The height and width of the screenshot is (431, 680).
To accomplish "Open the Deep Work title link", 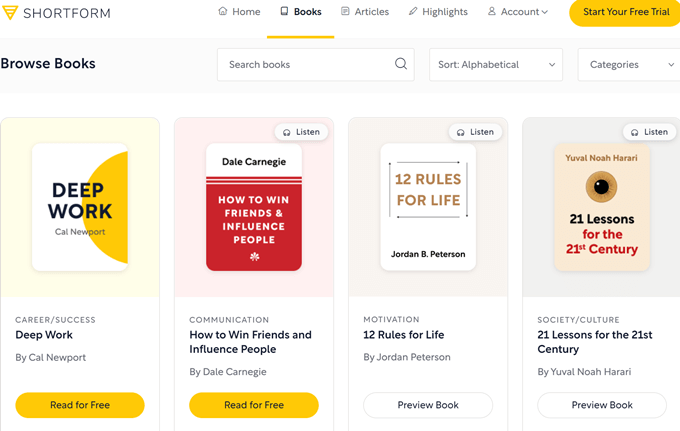I will [x=44, y=335].
